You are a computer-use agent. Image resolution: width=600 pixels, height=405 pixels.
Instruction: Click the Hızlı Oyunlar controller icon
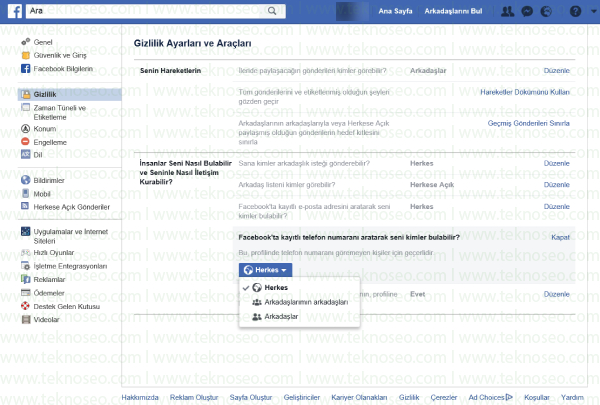(26, 252)
